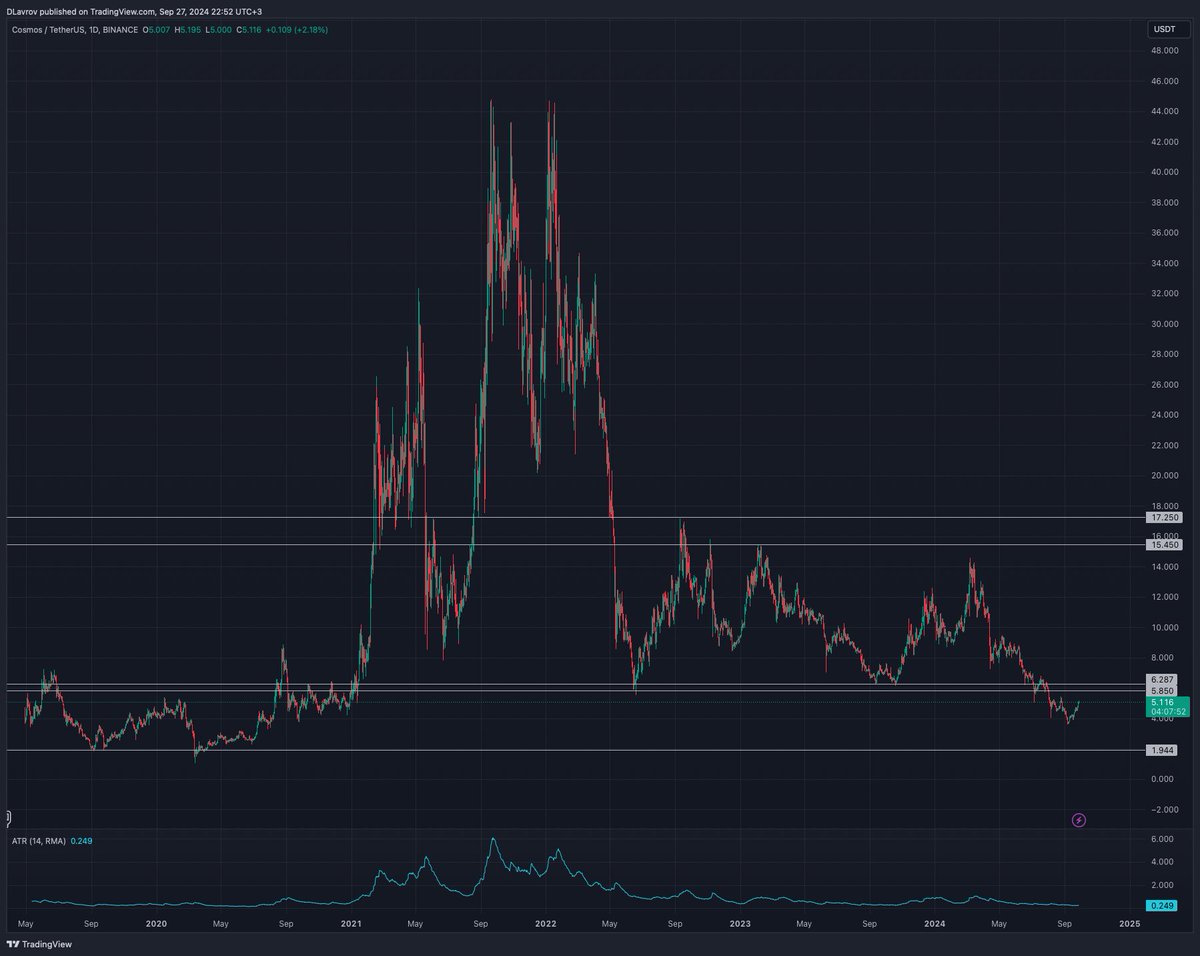The image size is (1200, 956).
Task: Click the 2020 time axis label
Action: [x=155, y=925]
